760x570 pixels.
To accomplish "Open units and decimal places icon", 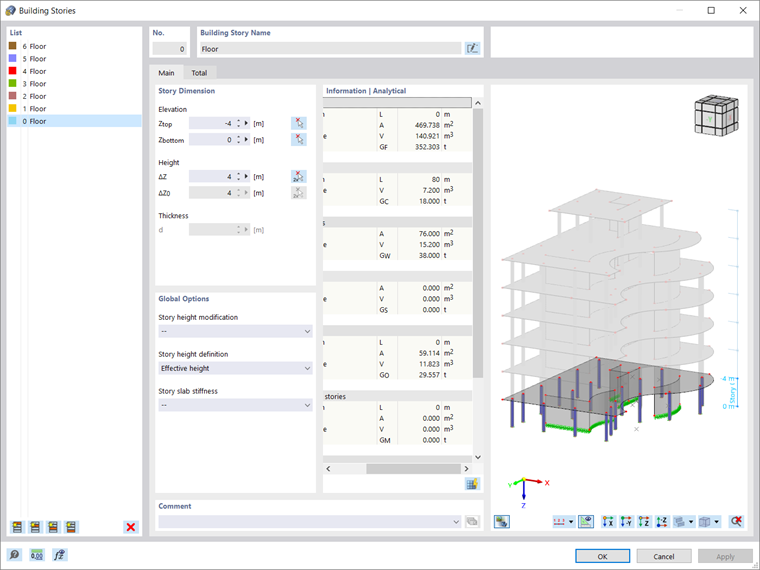I will tap(37, 555).
